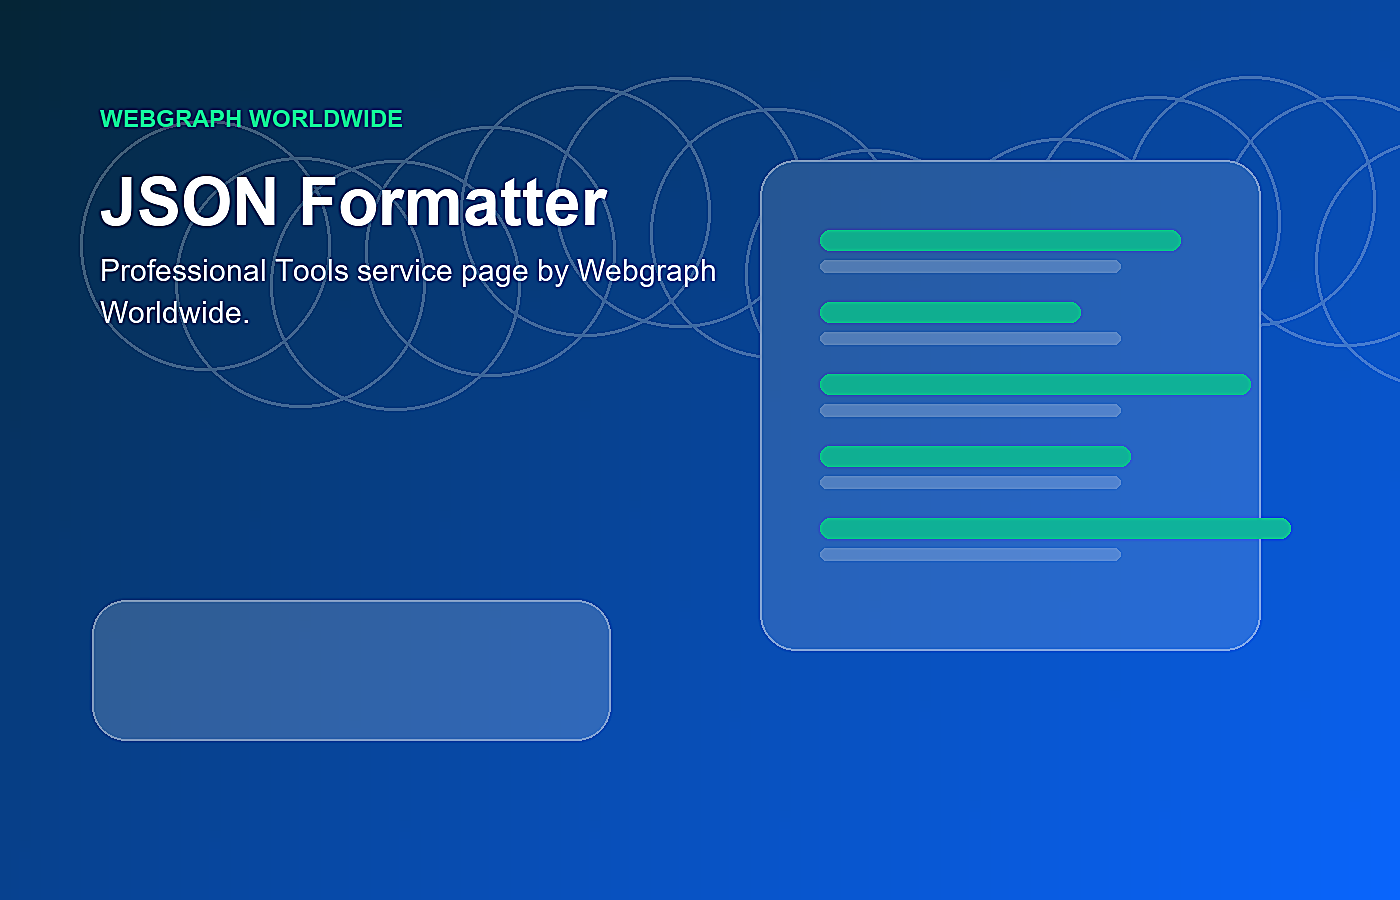The image size is (1400, 900).
Task: Click the JSON Formatter heading
Action: 354,202
